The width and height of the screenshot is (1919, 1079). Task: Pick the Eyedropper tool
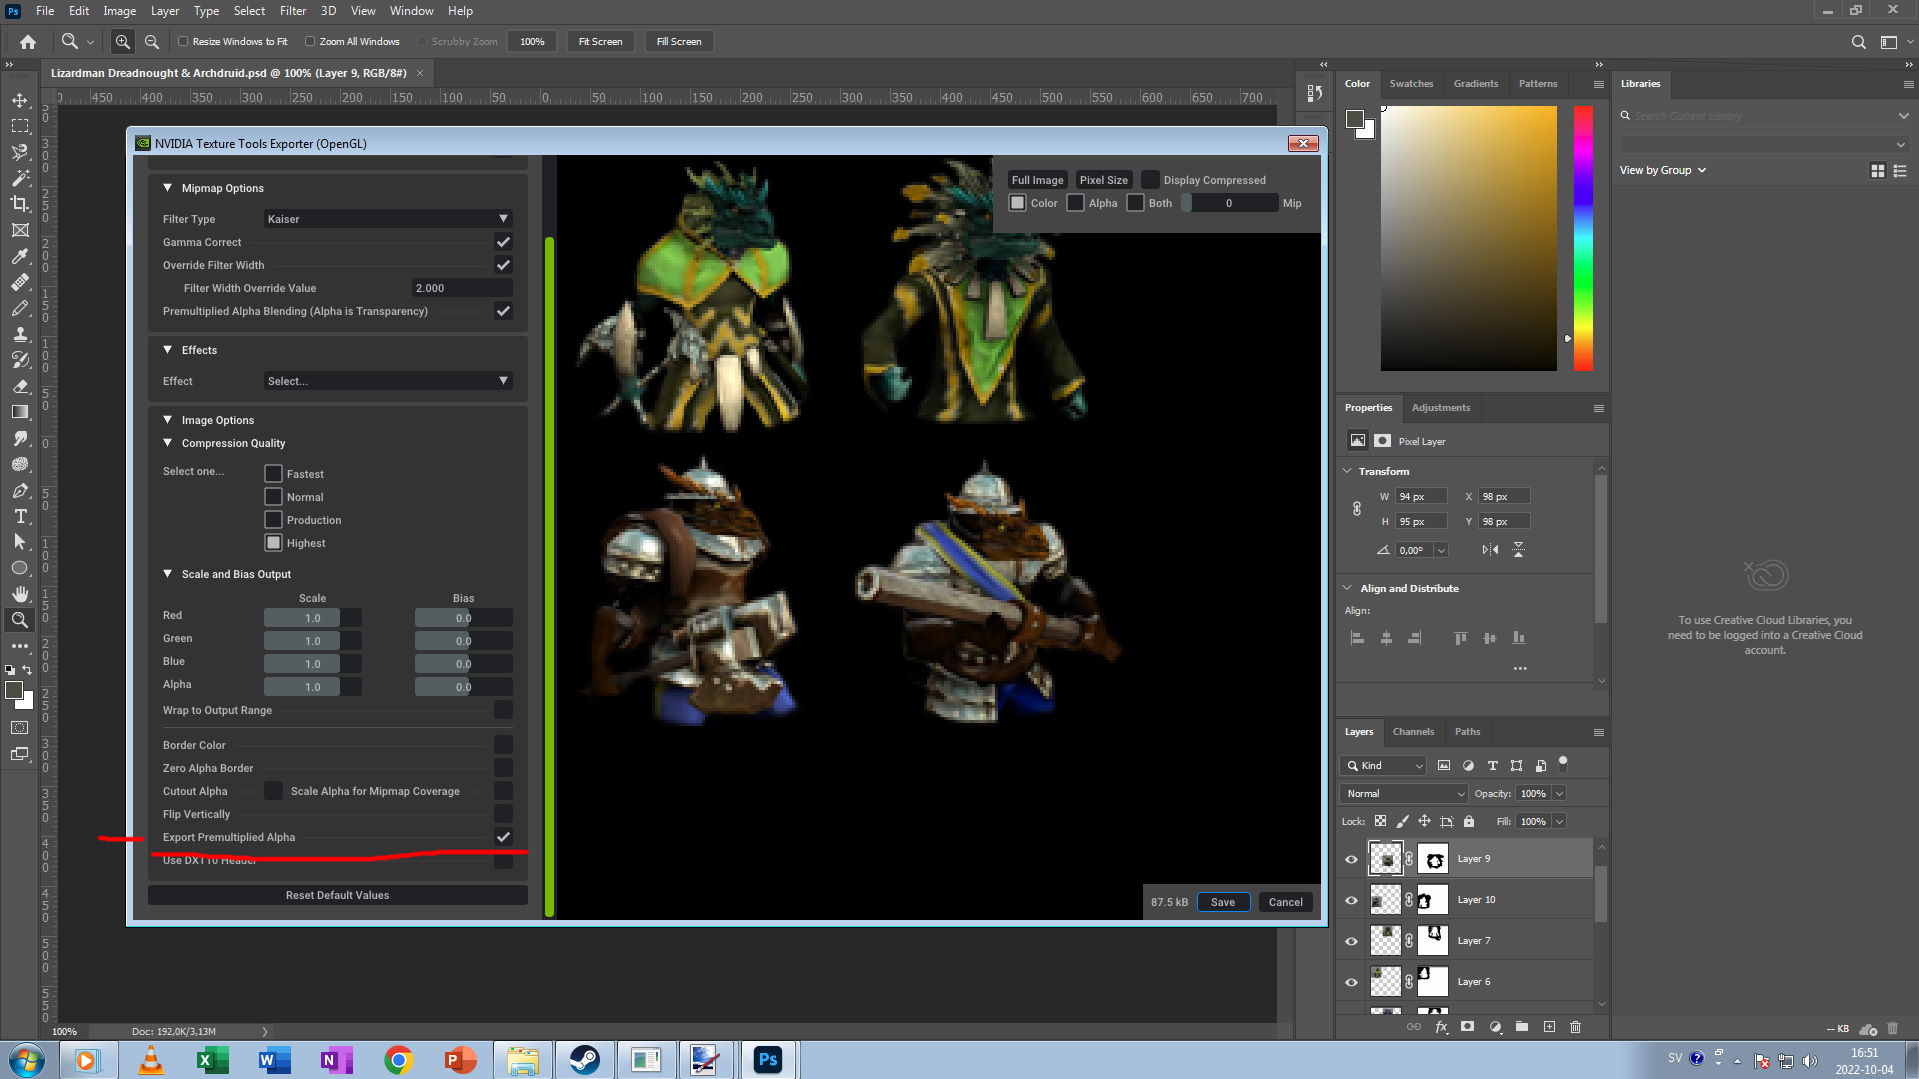[x=19, y=256]
